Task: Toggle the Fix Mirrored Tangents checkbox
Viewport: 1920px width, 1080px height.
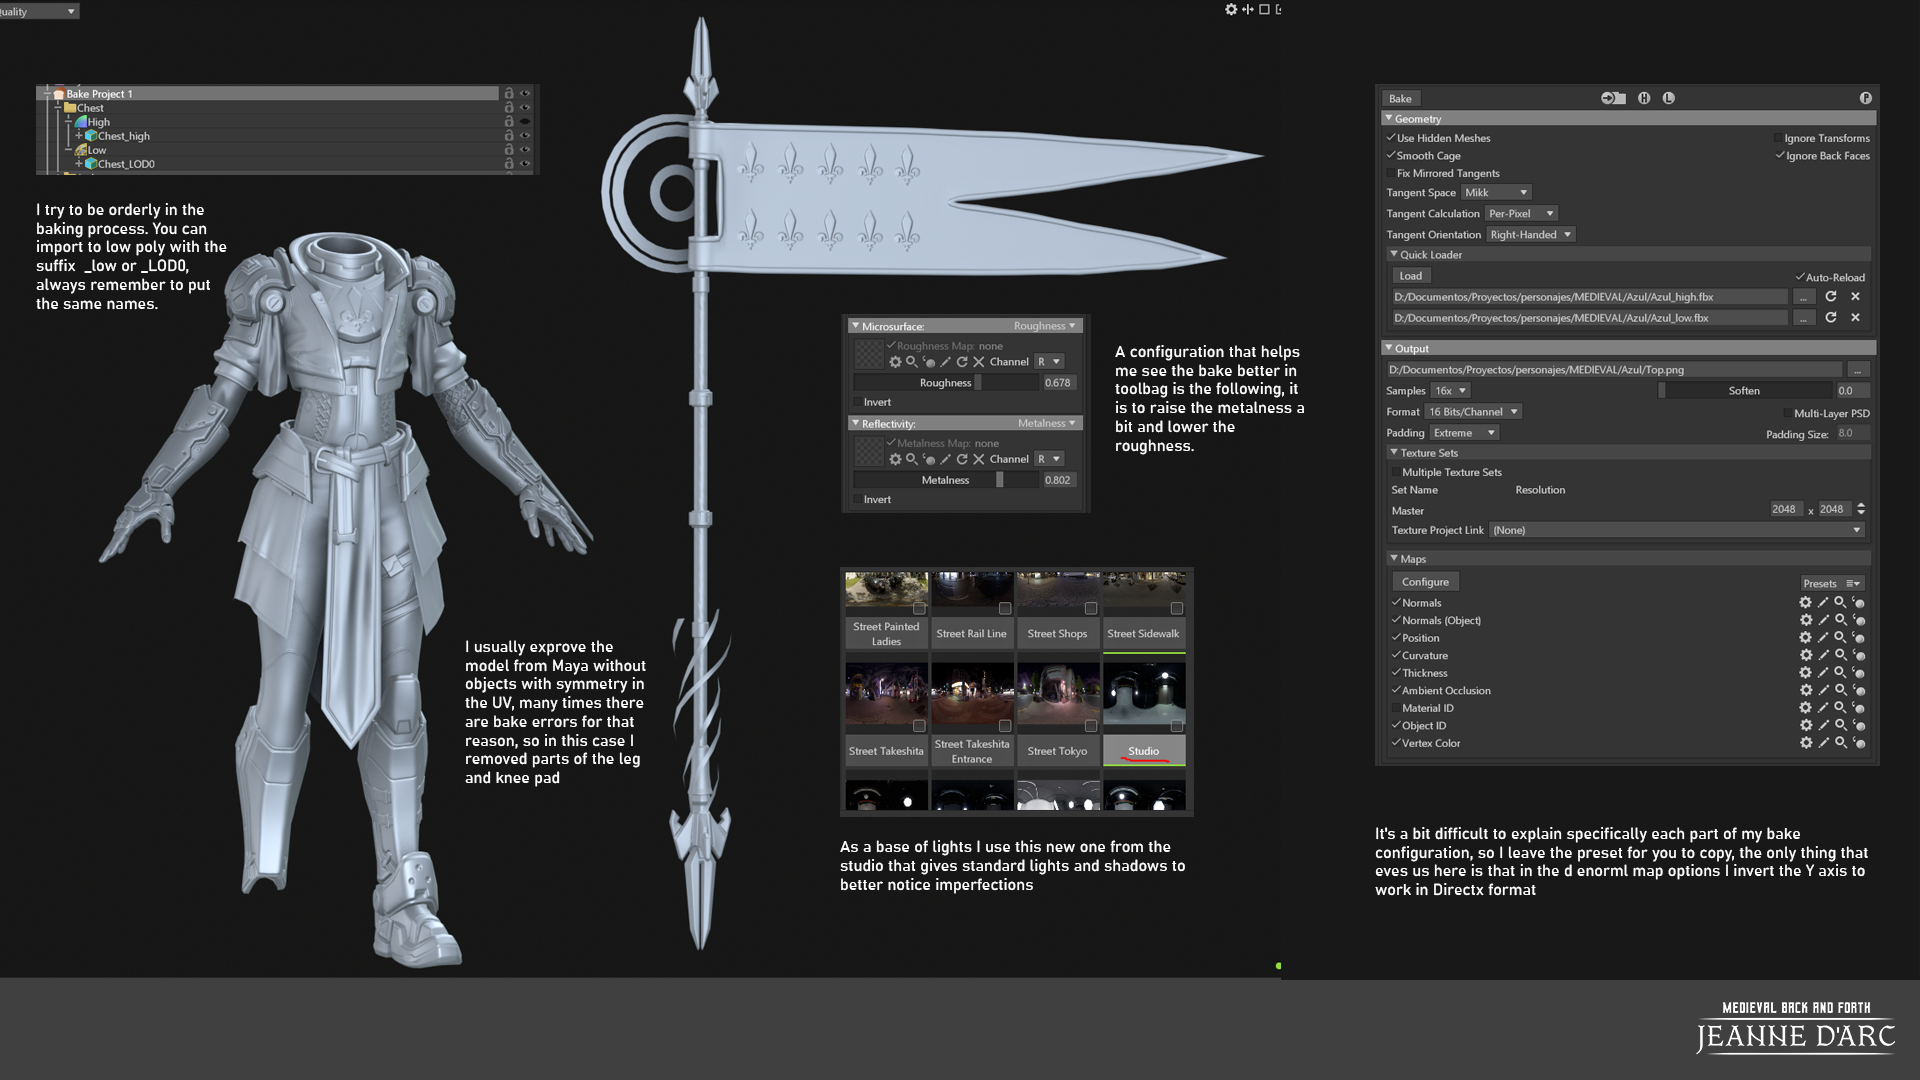Action: 1391,173
